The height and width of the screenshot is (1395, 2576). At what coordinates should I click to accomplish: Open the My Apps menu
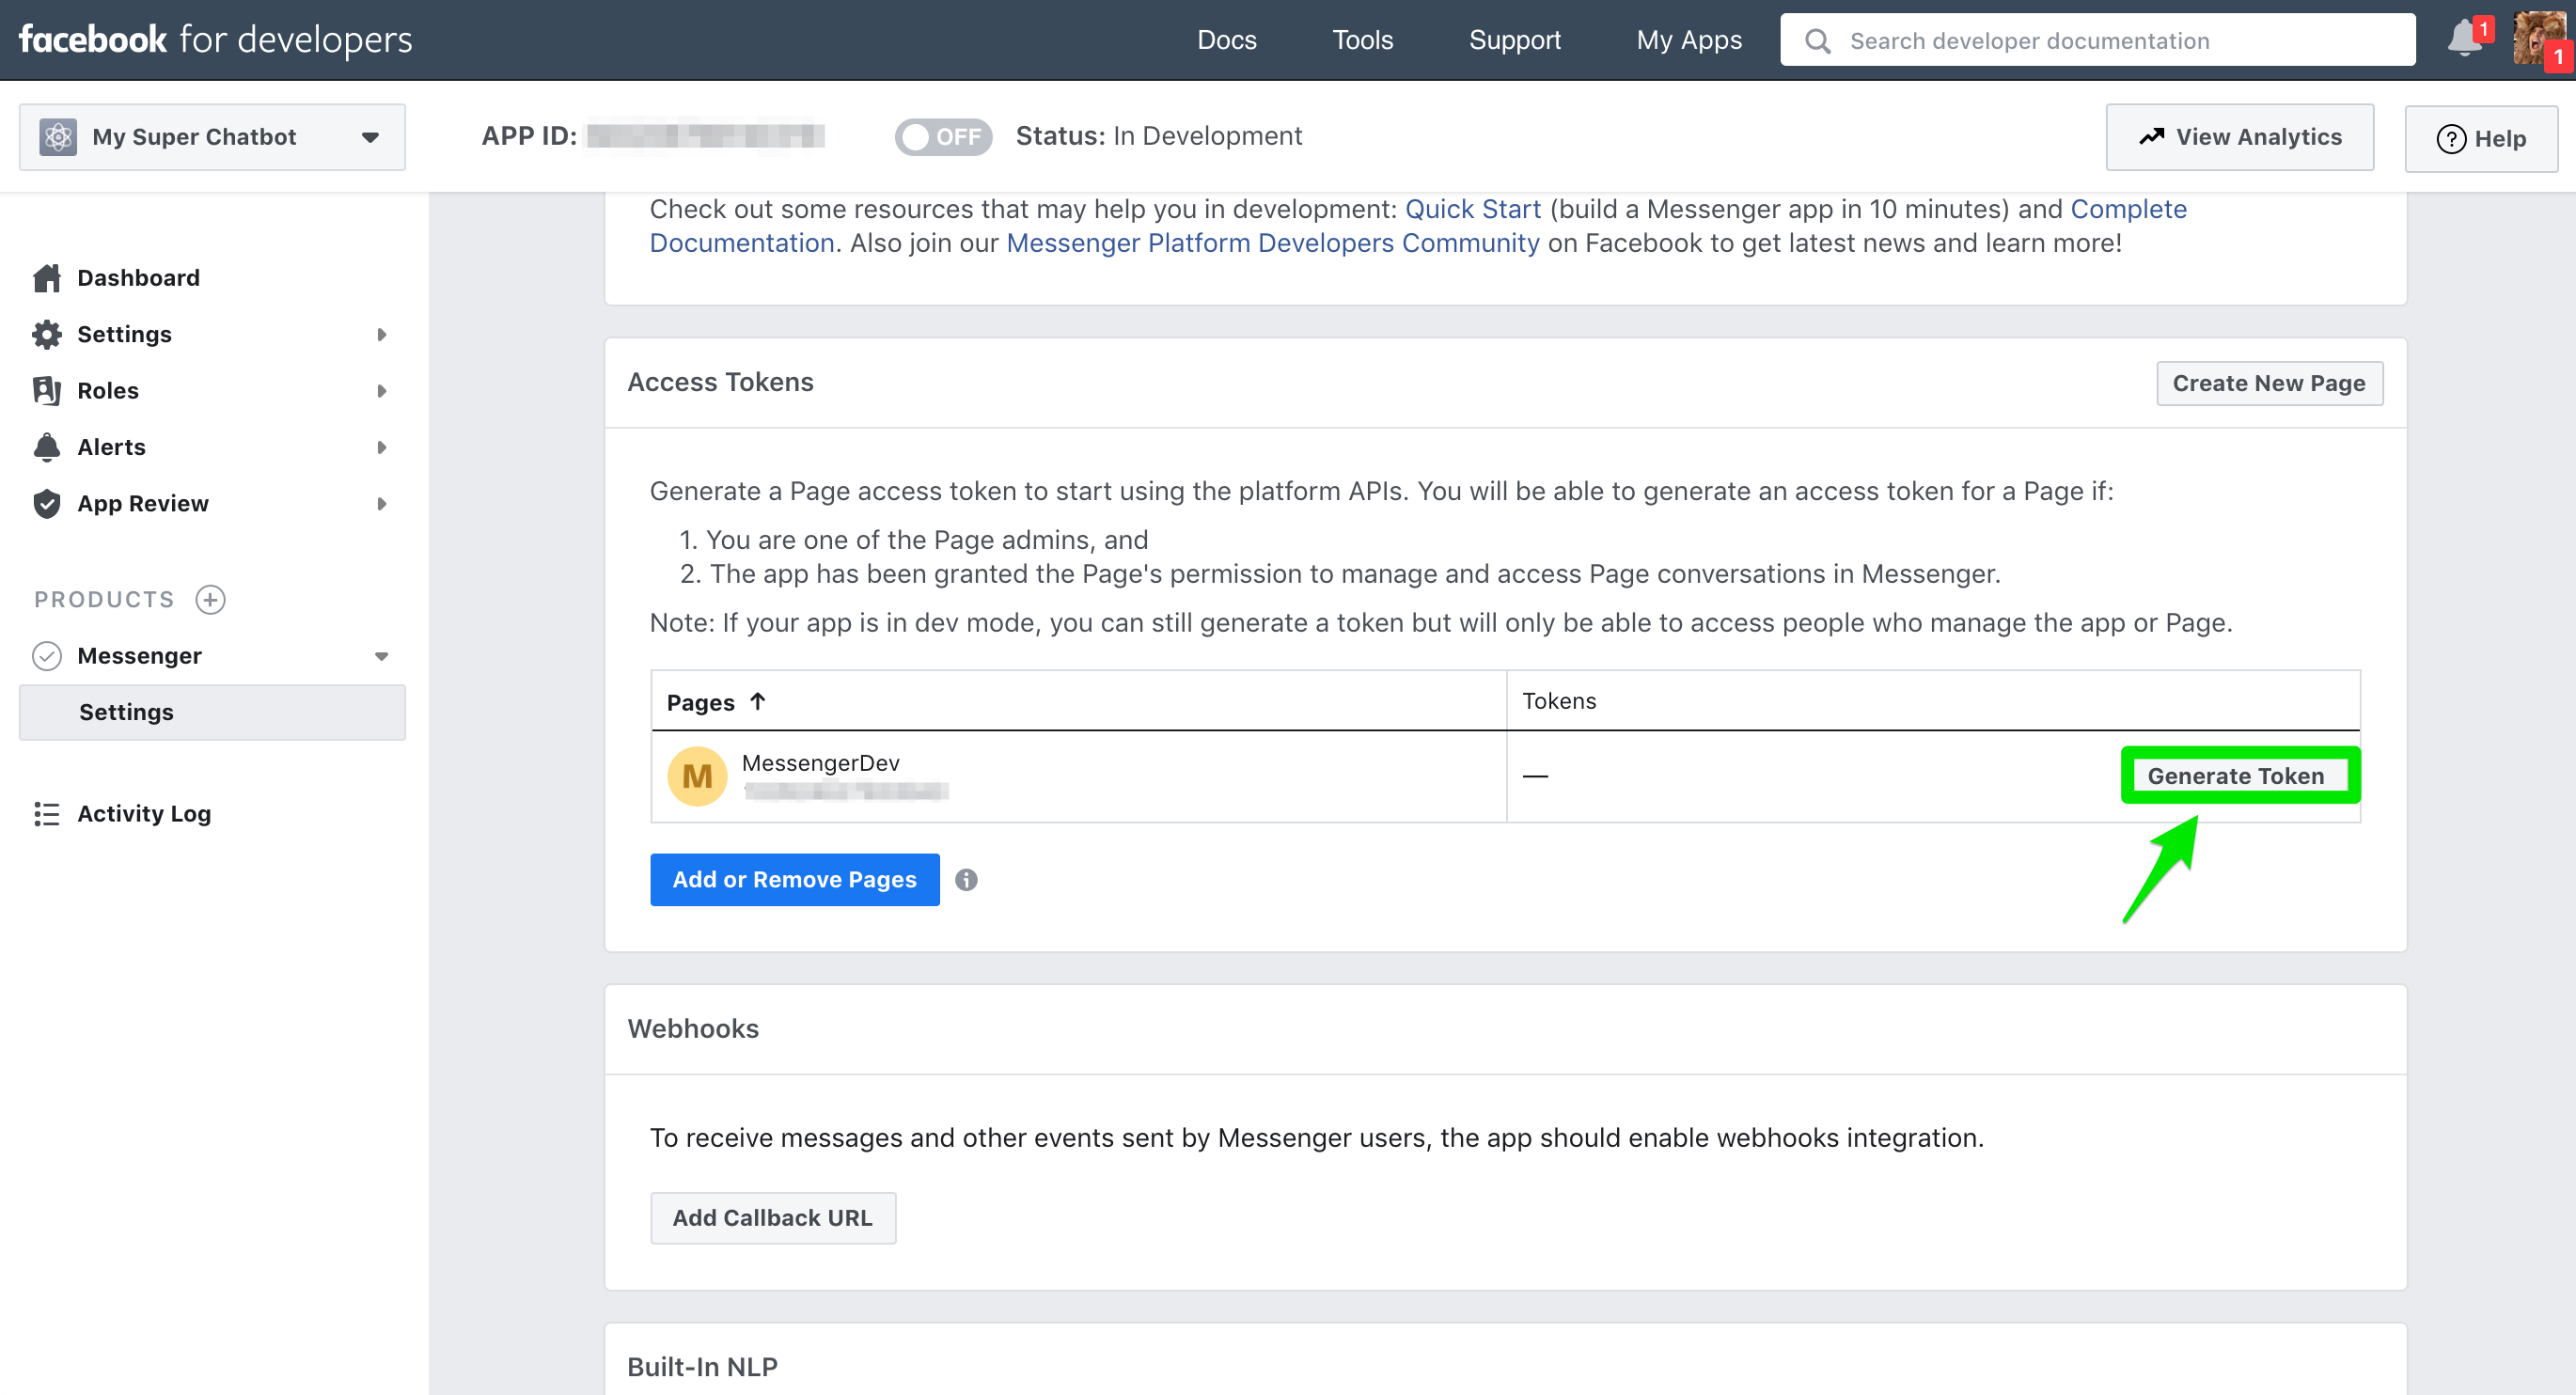tap(1689, 40)
